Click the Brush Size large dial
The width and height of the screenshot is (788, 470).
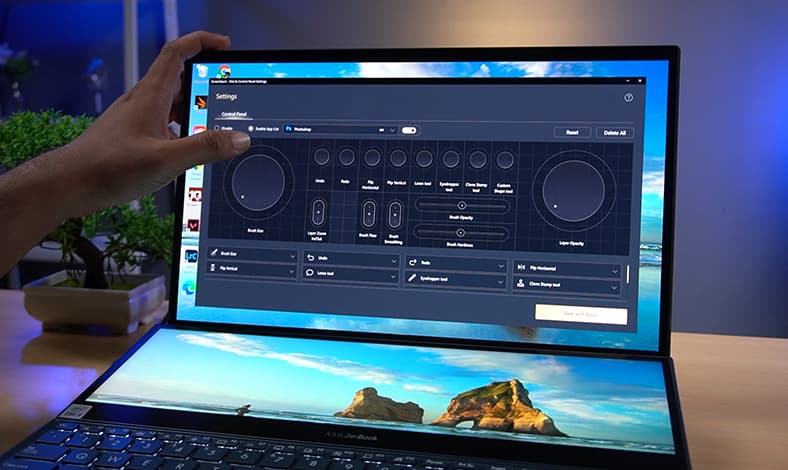point(258,182)
